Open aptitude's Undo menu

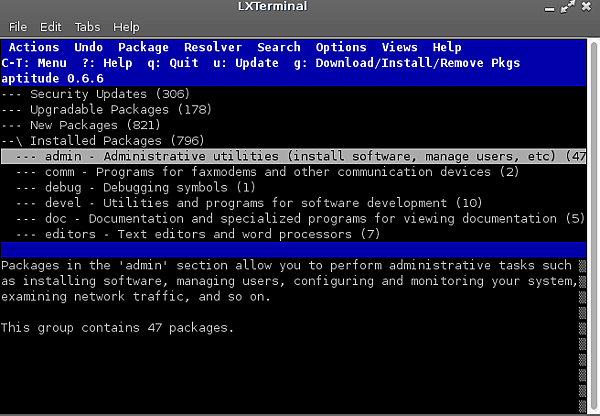[88, 47]
